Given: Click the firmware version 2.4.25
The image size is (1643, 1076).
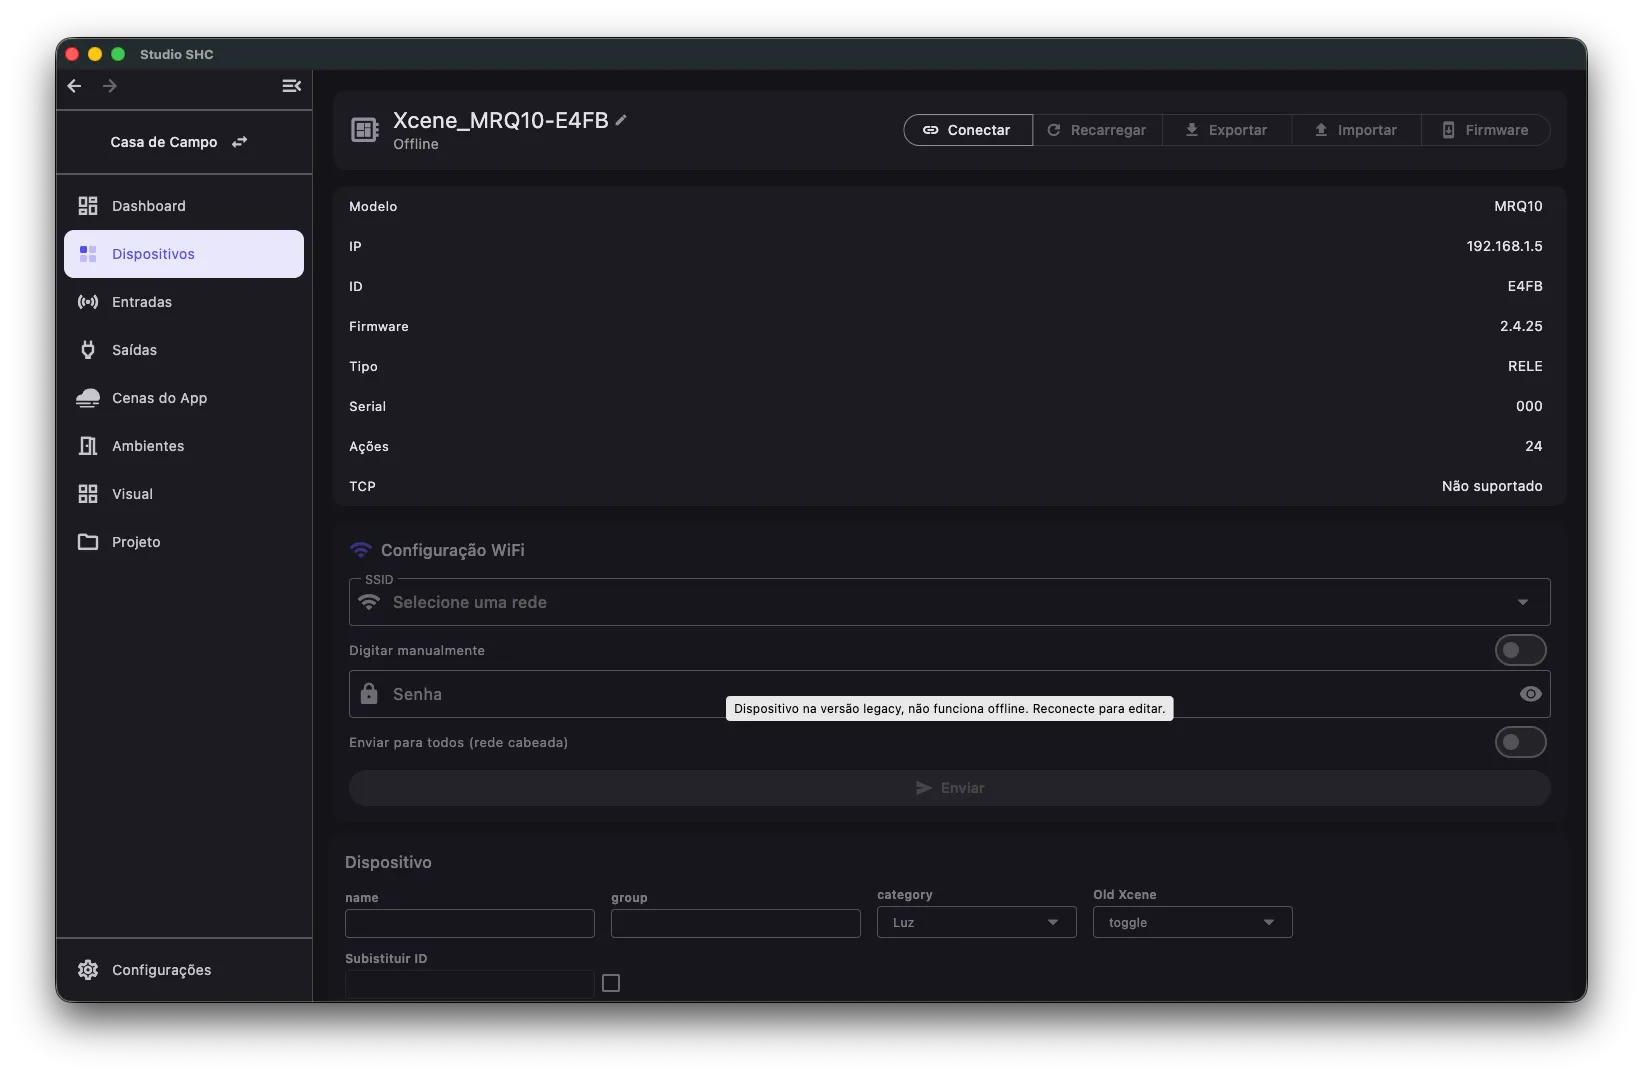Looking at the screenshot, I should (1521, 326).
